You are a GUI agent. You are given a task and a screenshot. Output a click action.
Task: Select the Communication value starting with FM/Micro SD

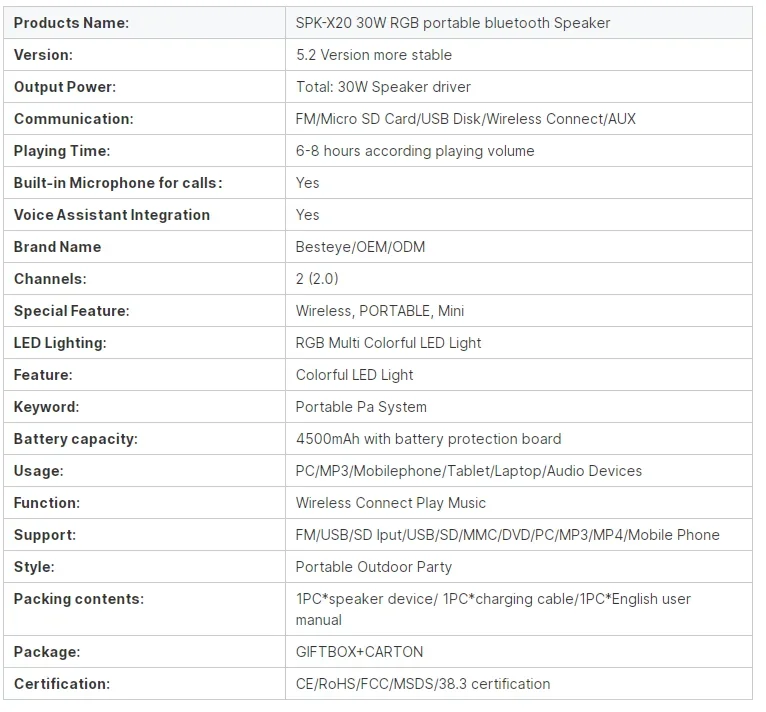point(465,118)
